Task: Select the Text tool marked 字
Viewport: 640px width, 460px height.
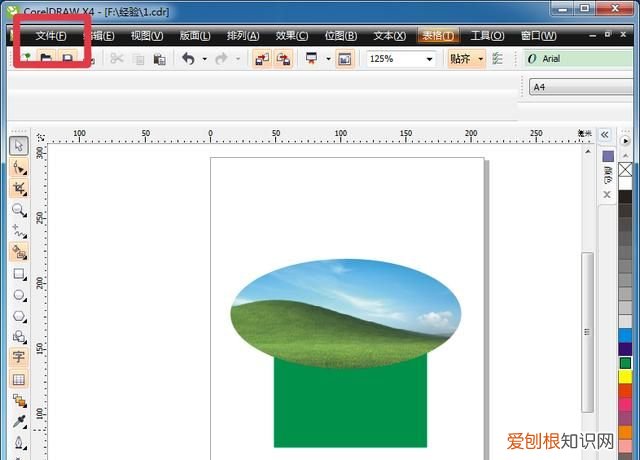Action: pos(19,357)
